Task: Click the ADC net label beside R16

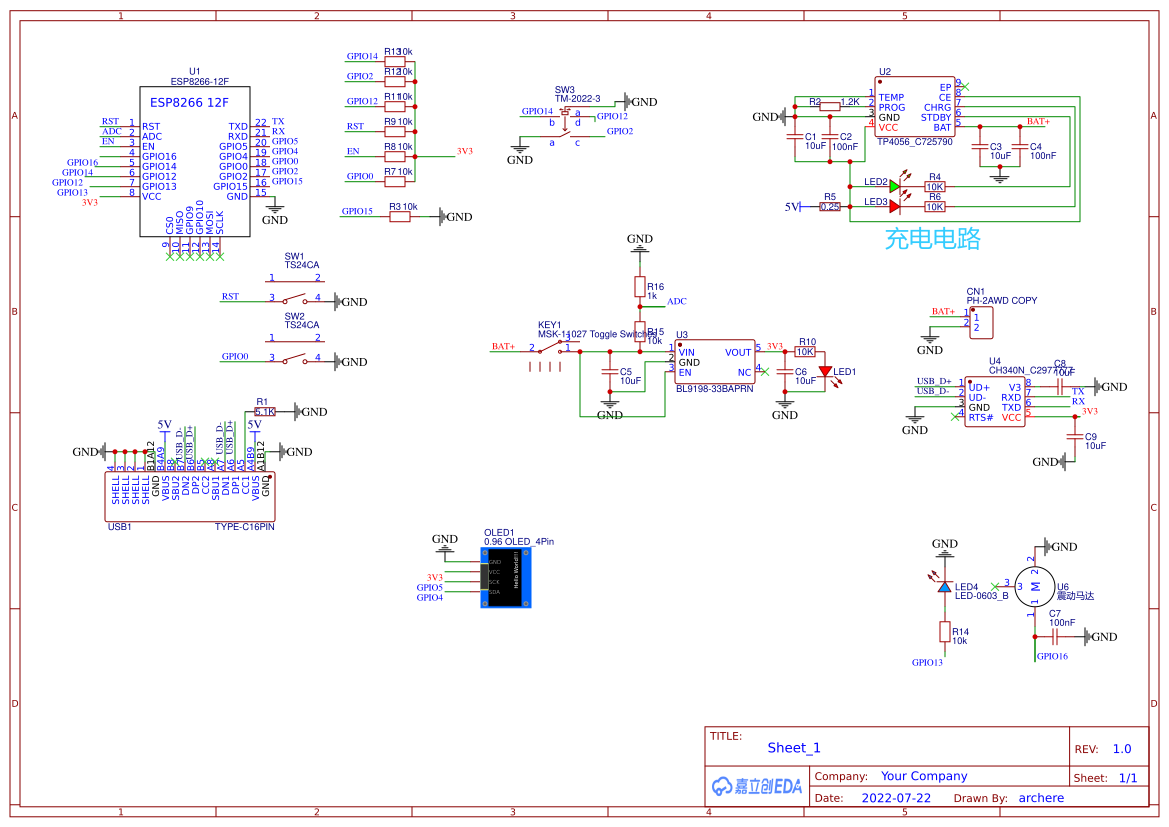Action: click(677, 301)
